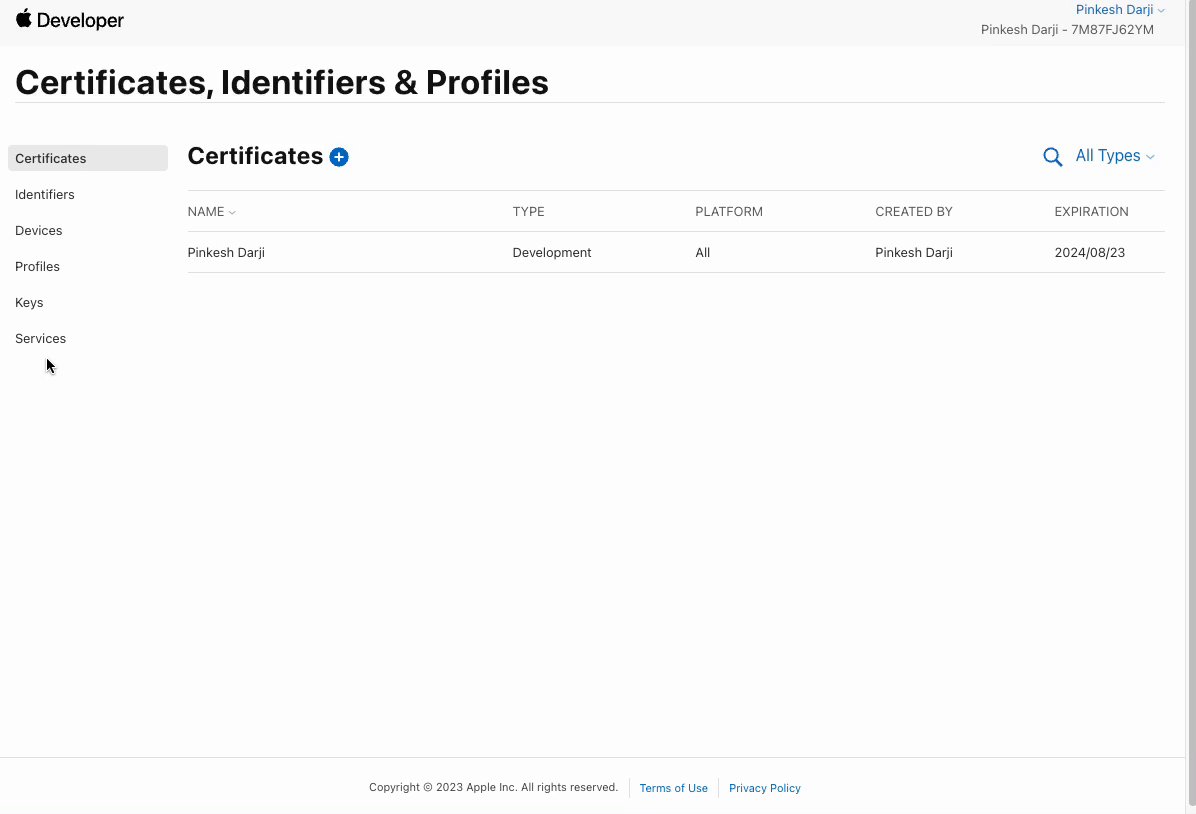Go to Devices in the sidebar
Viewport: 1196px width, 814px height.
tap(39, 230)
